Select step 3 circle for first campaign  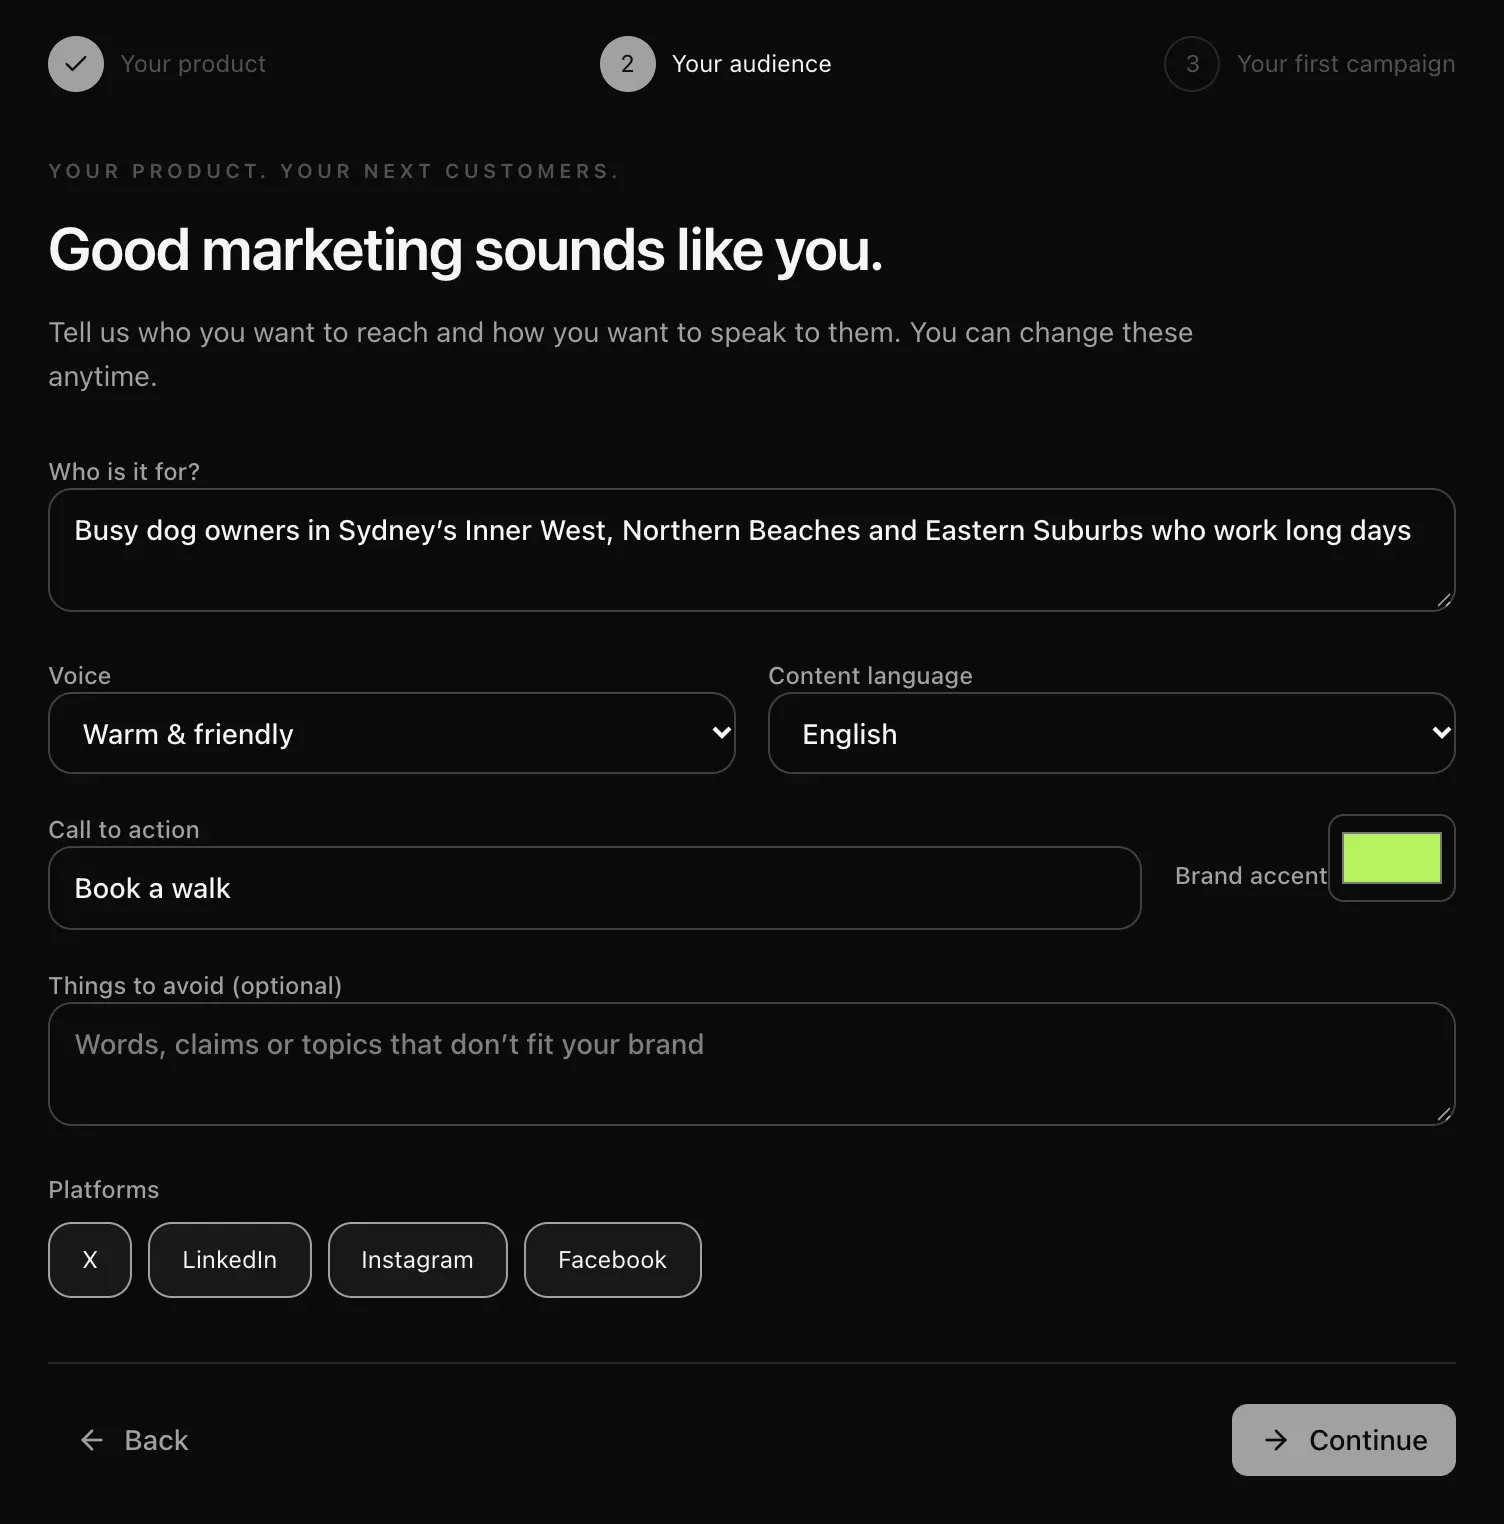(x=1192, y=64)
